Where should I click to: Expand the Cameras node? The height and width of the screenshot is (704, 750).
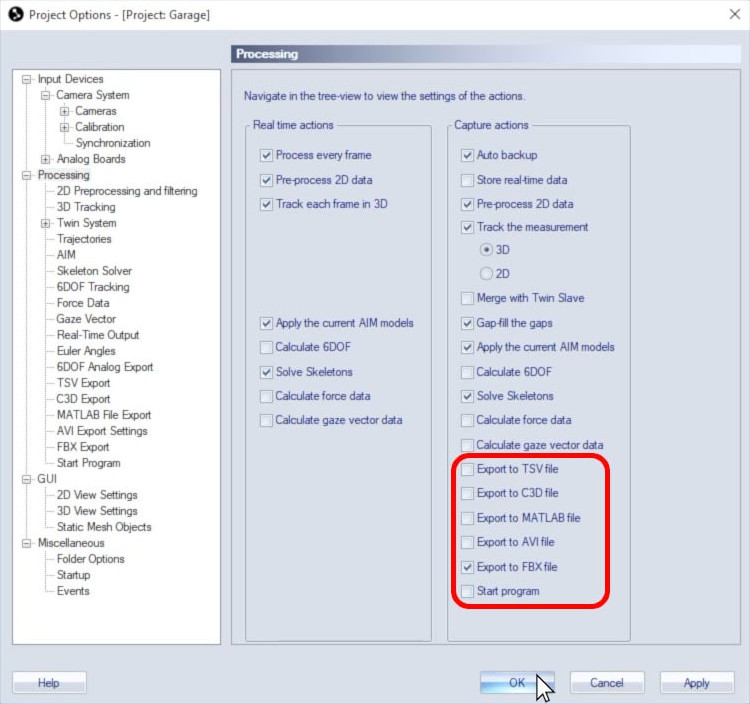[x=64, y=111]
